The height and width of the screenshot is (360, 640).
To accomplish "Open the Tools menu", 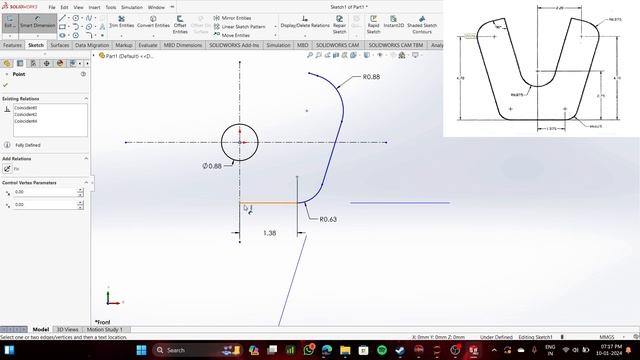I will (111, 7).
